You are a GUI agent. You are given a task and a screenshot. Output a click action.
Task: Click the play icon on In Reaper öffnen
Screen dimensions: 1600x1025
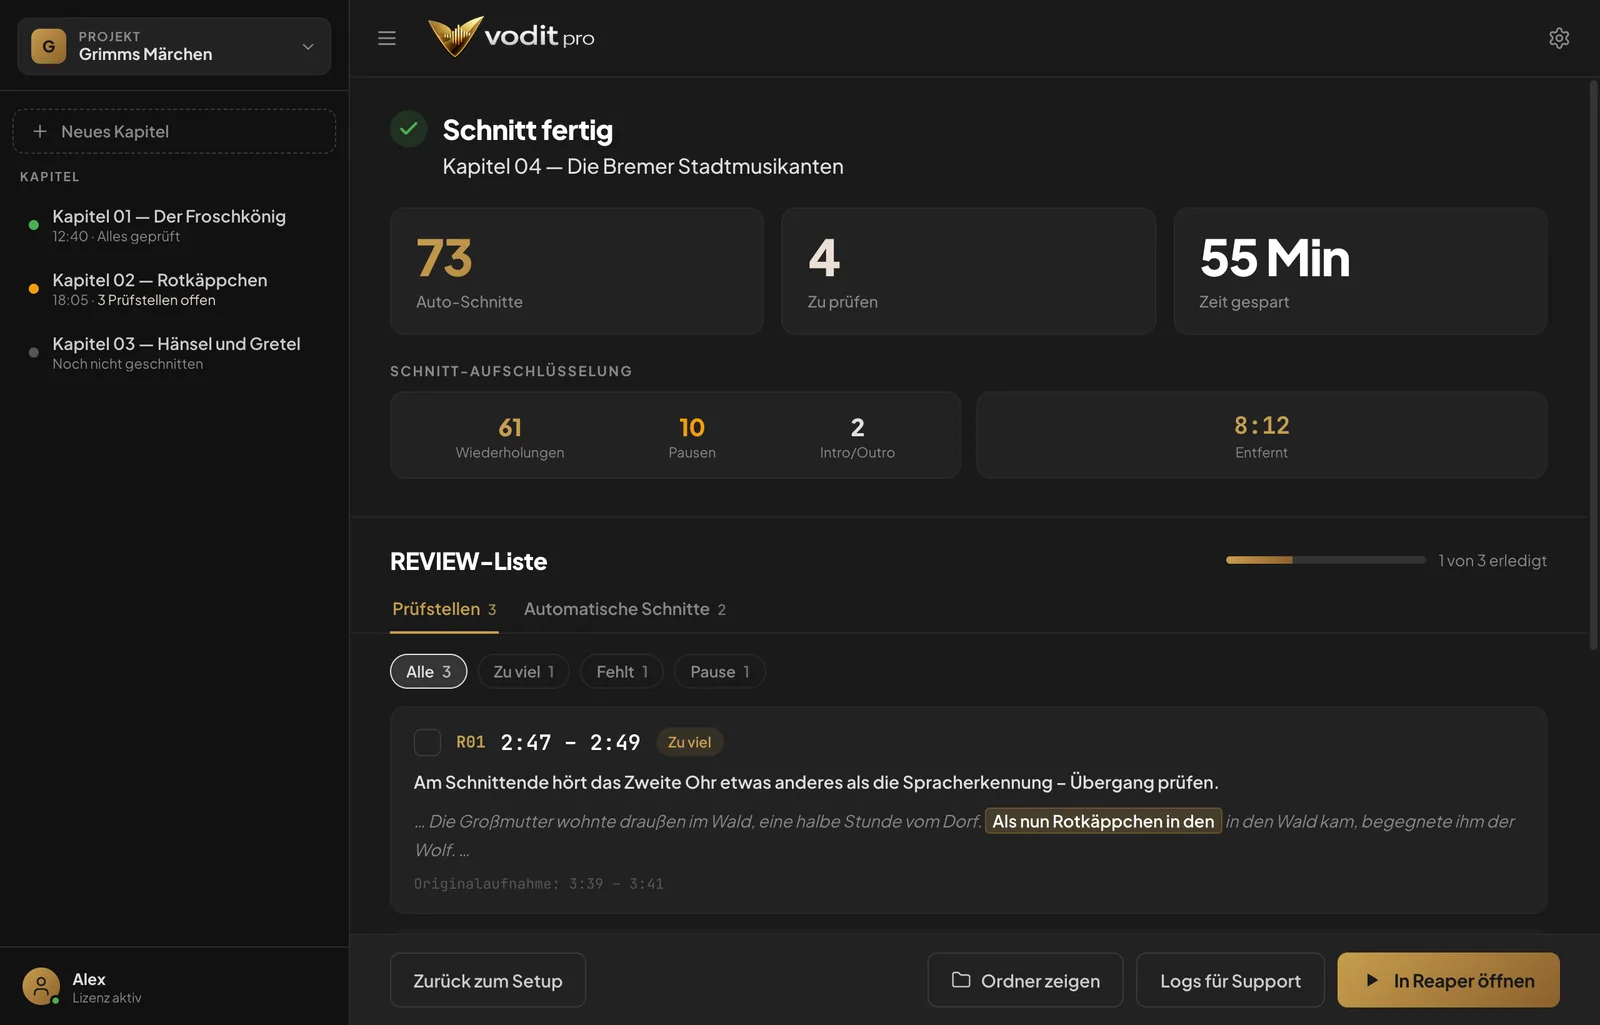[1372, 980]
